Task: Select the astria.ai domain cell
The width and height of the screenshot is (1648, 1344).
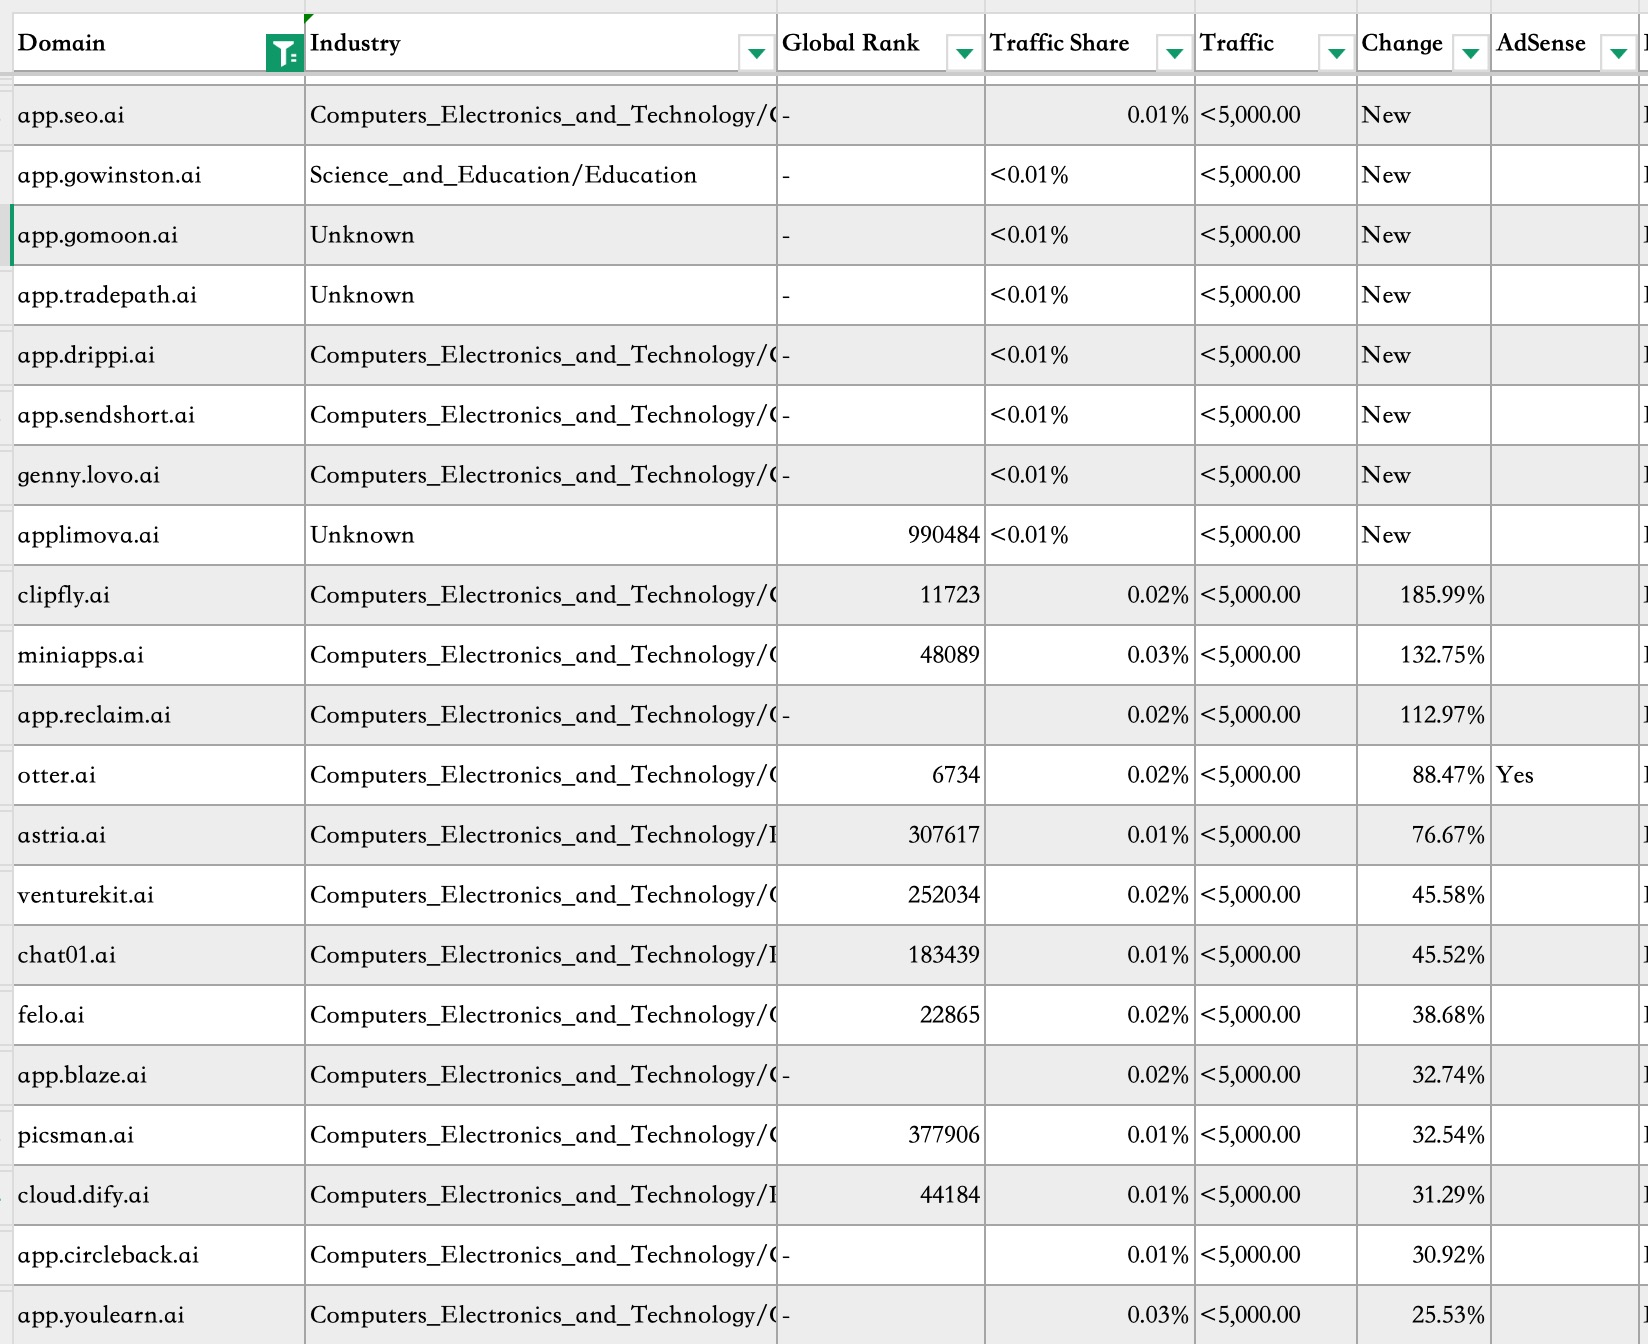Action: coord(159,835)
